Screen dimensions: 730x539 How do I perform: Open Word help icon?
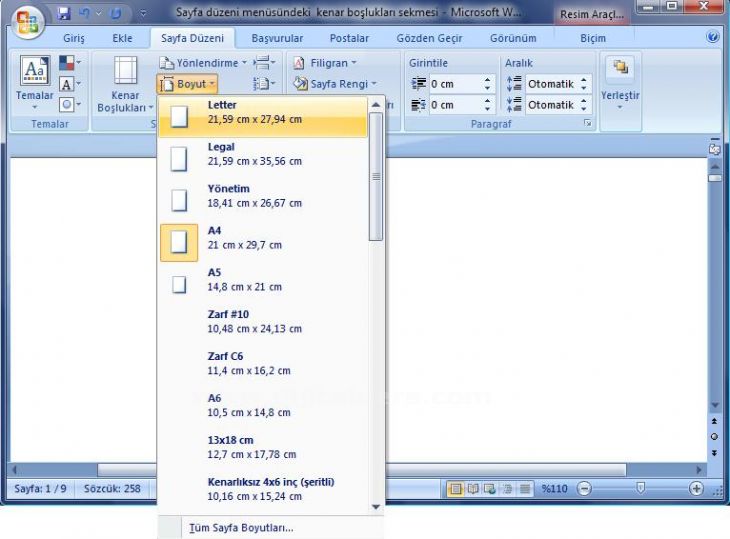click(713, 37)
